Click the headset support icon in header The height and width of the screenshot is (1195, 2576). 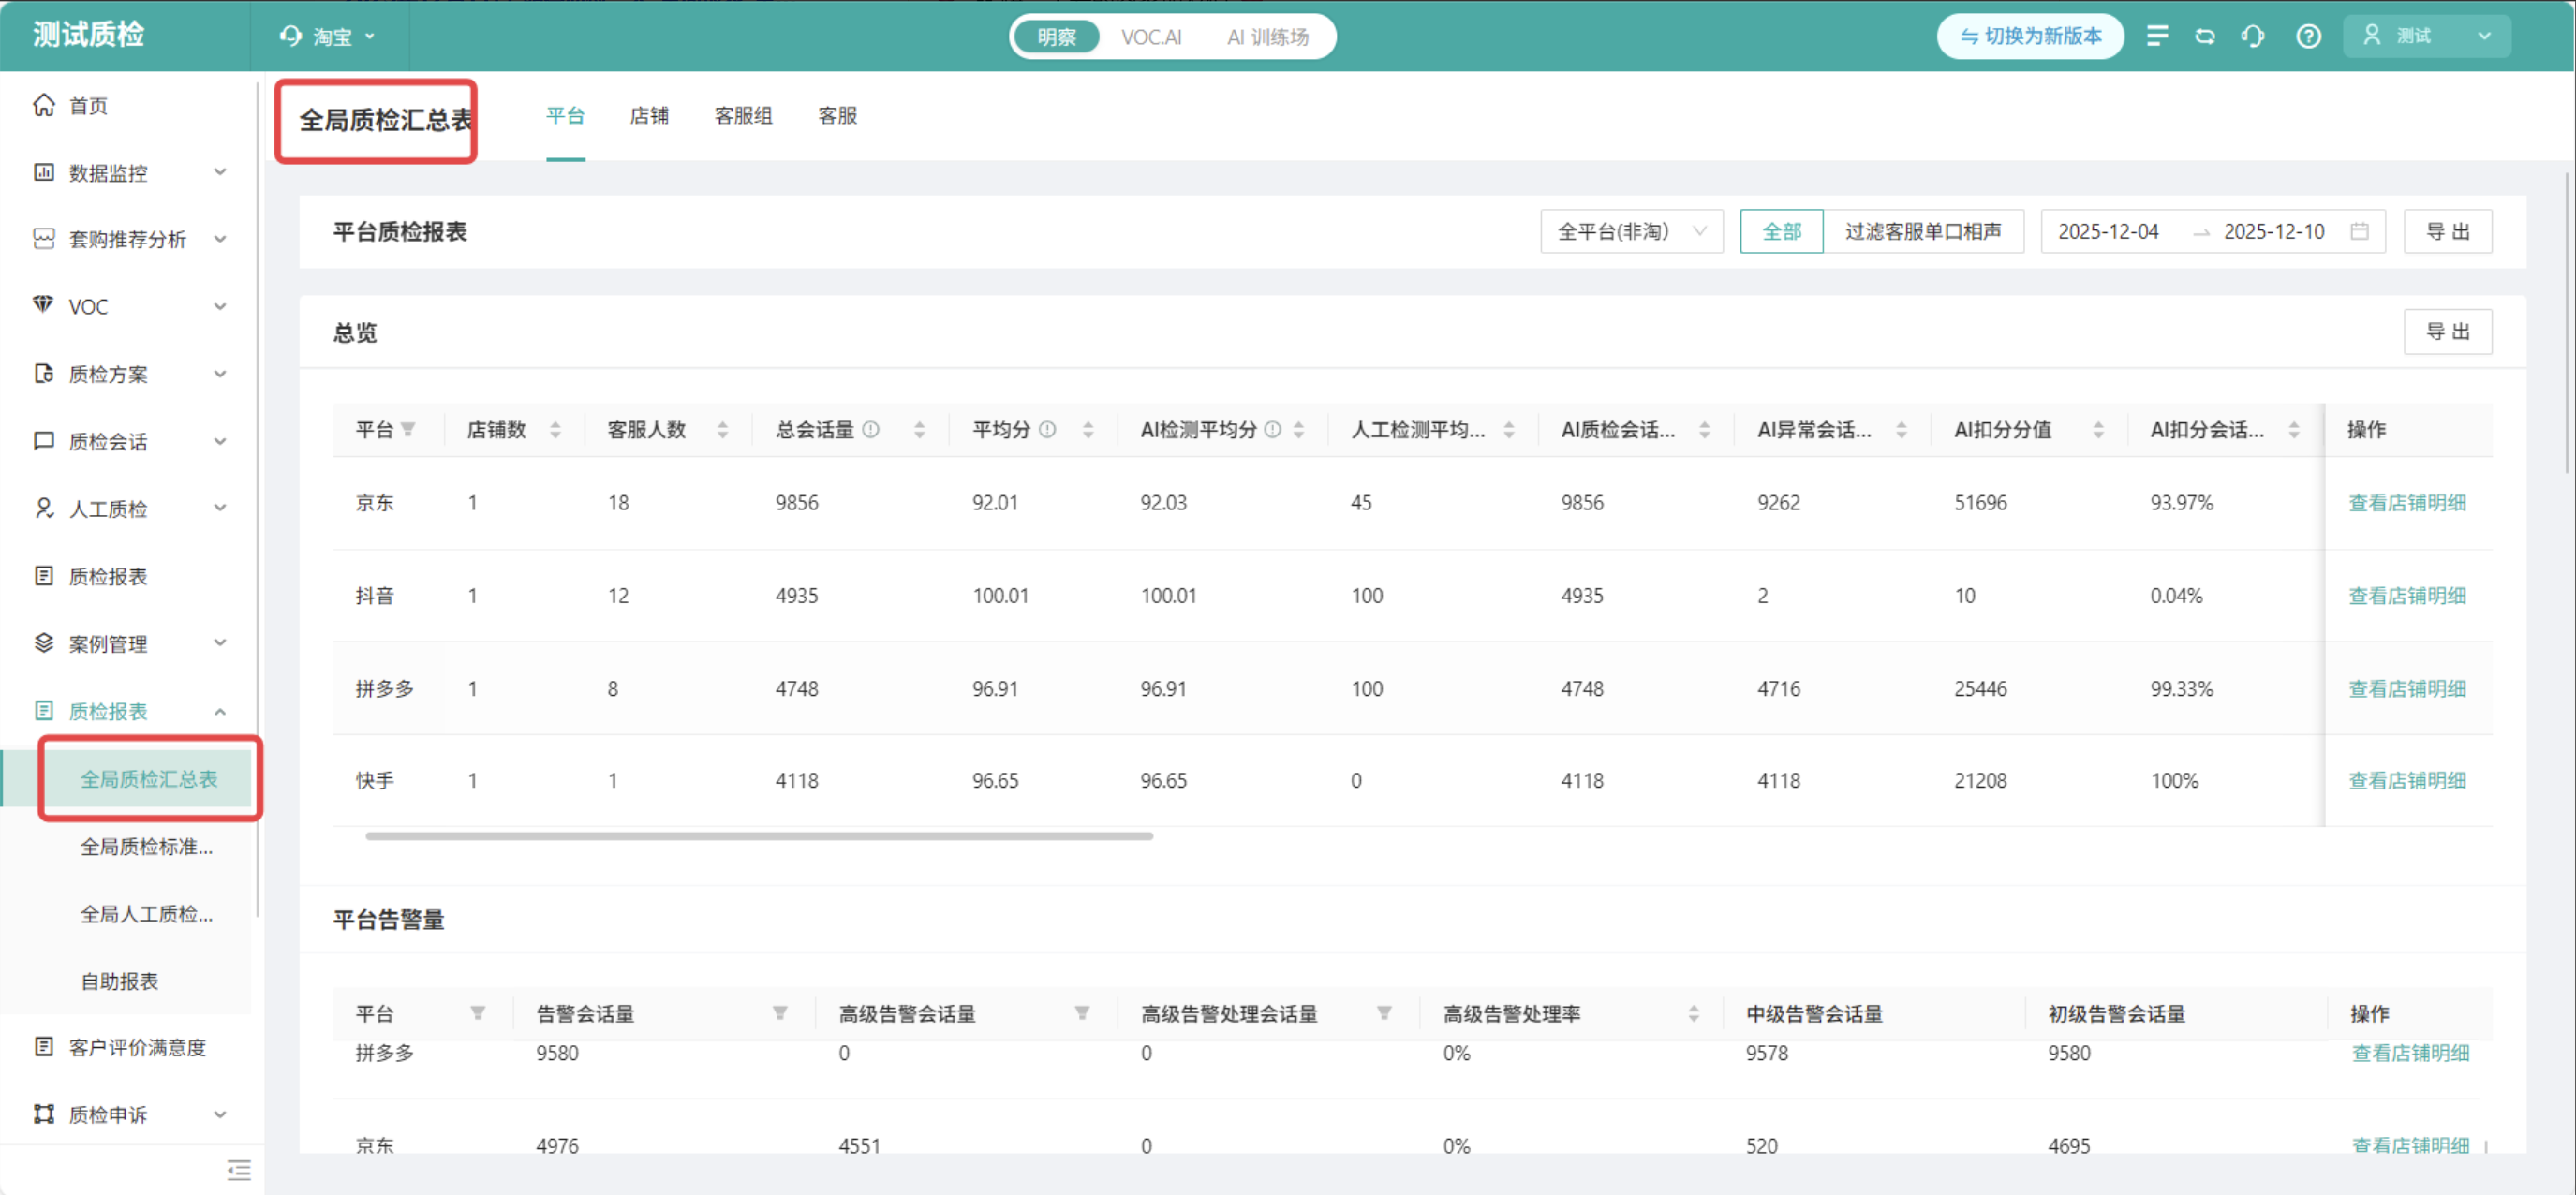tap(2252, 36)
